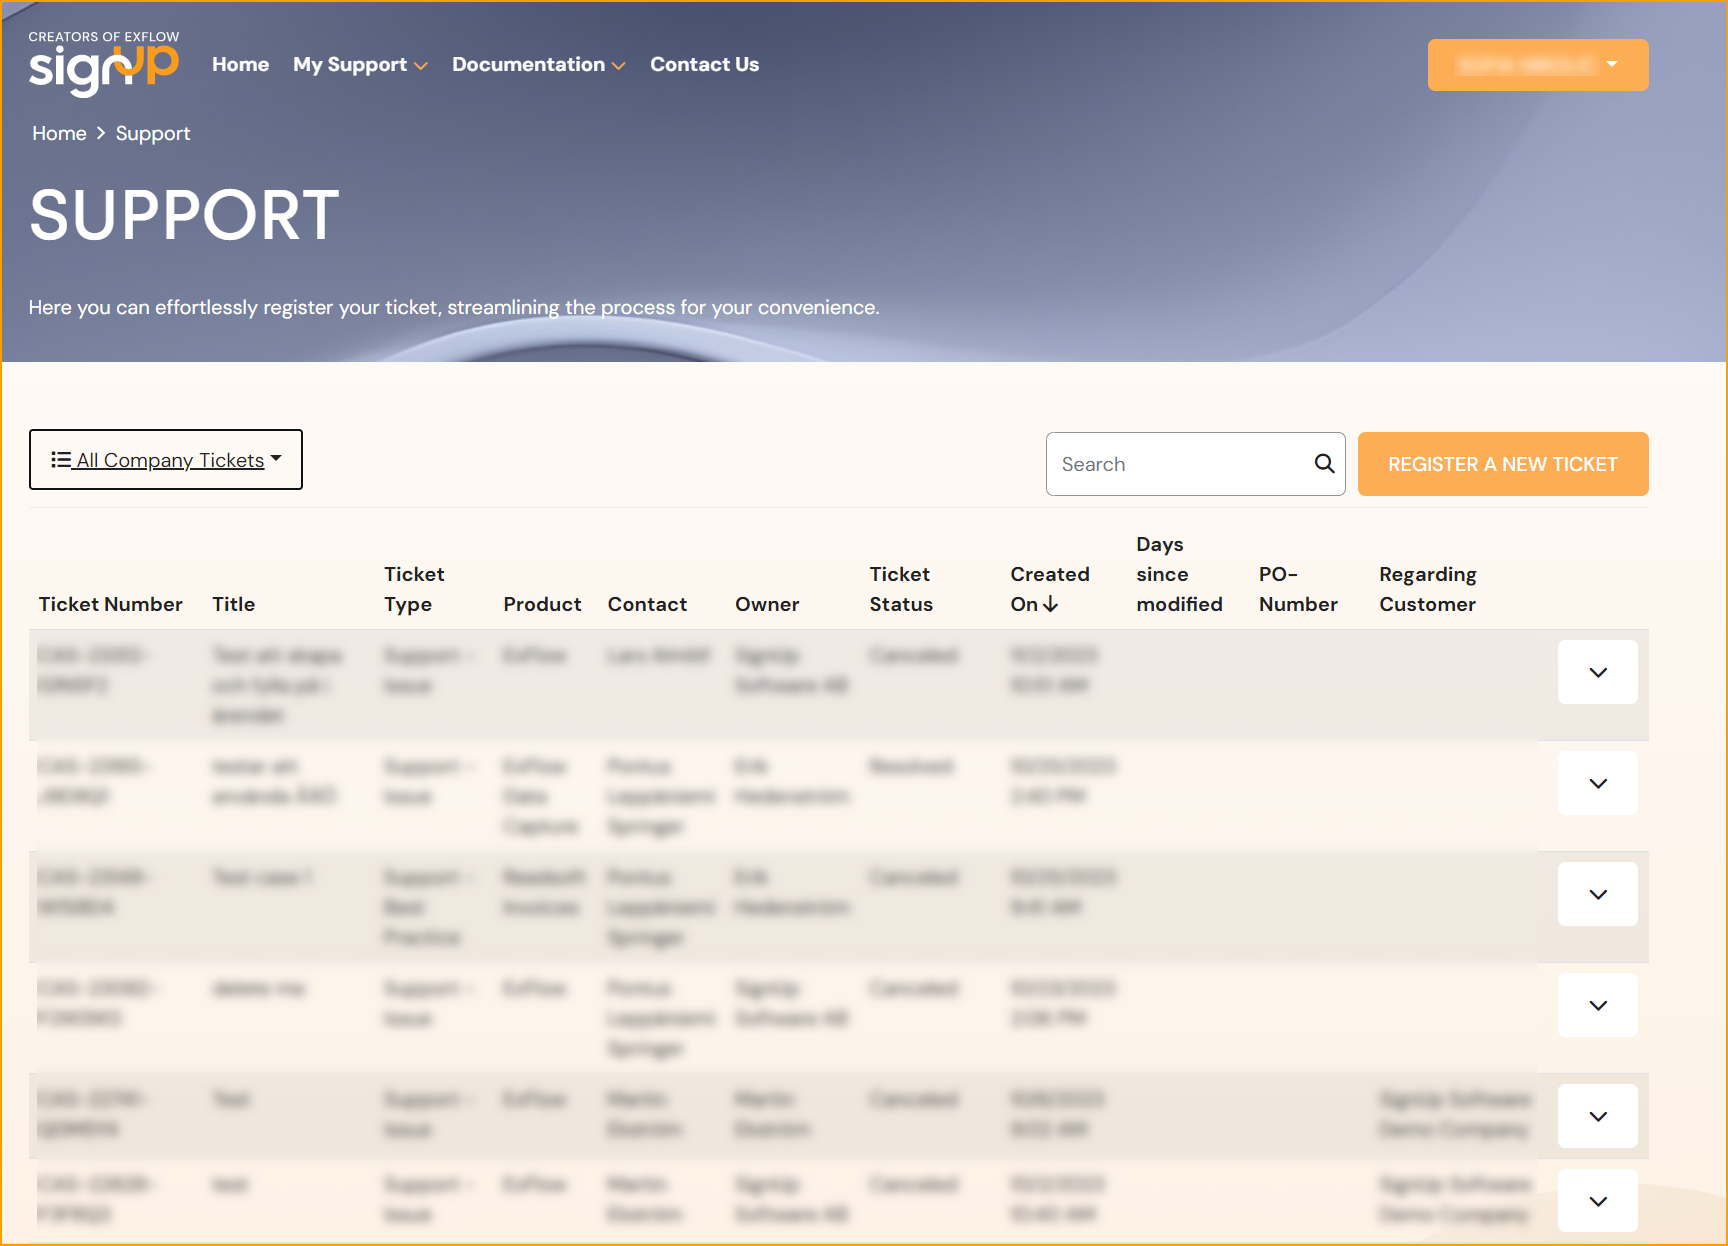Click the SignUp logo
The image size is (1728, 1246).
(104, 65)
